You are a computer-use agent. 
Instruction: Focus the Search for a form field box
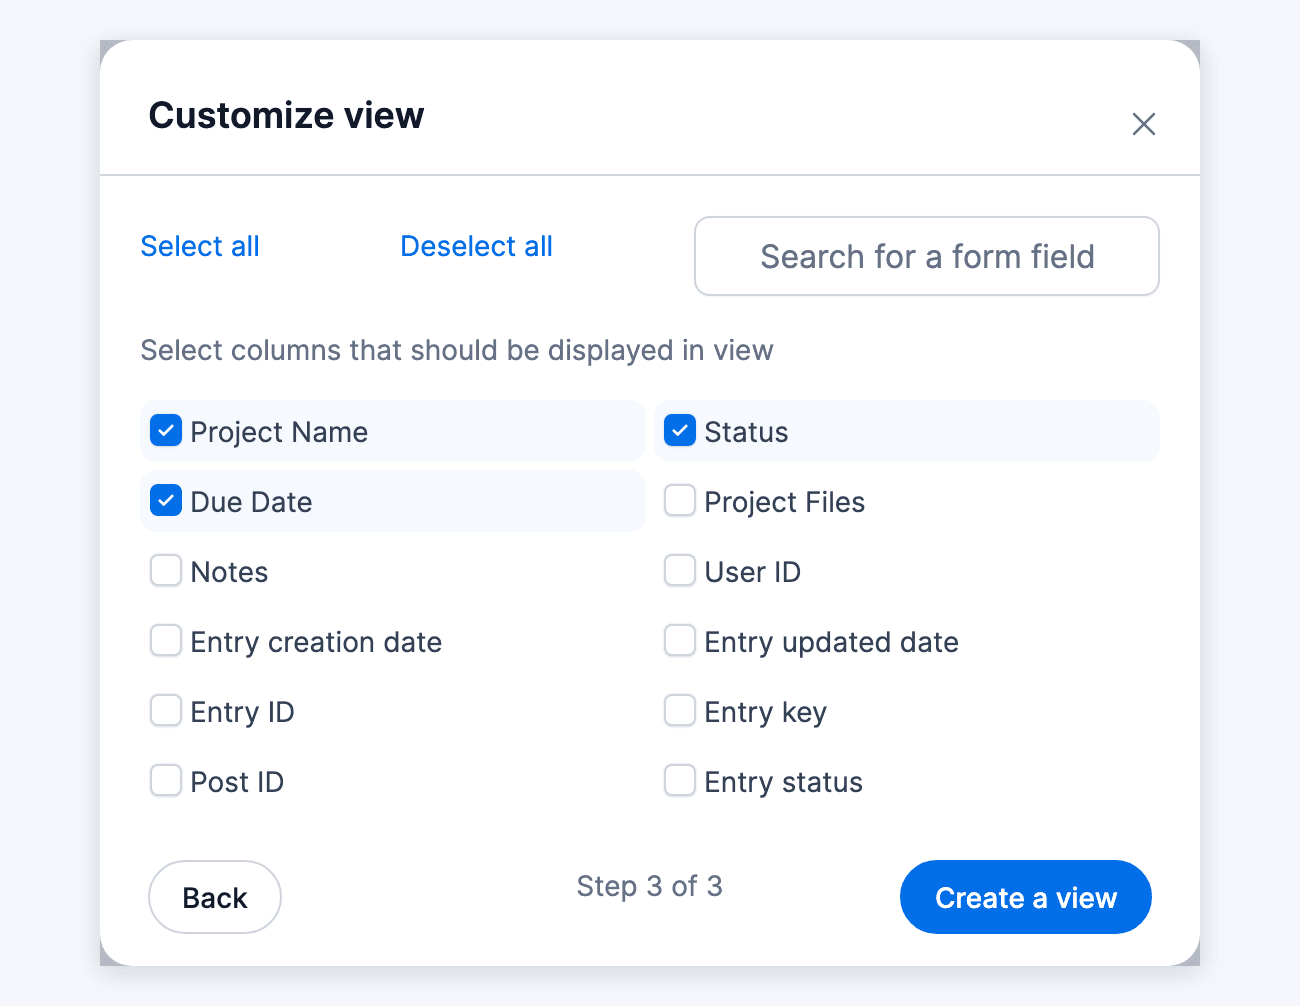(927, 256)
